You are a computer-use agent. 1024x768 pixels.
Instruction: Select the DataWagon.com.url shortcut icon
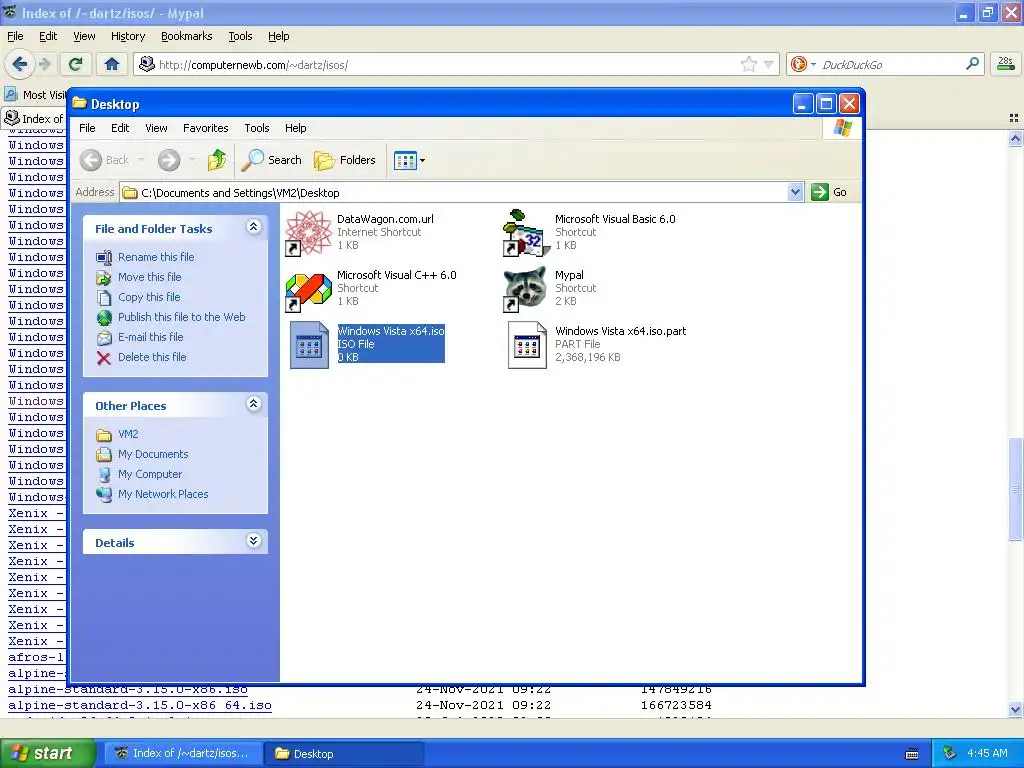point(309,232)
